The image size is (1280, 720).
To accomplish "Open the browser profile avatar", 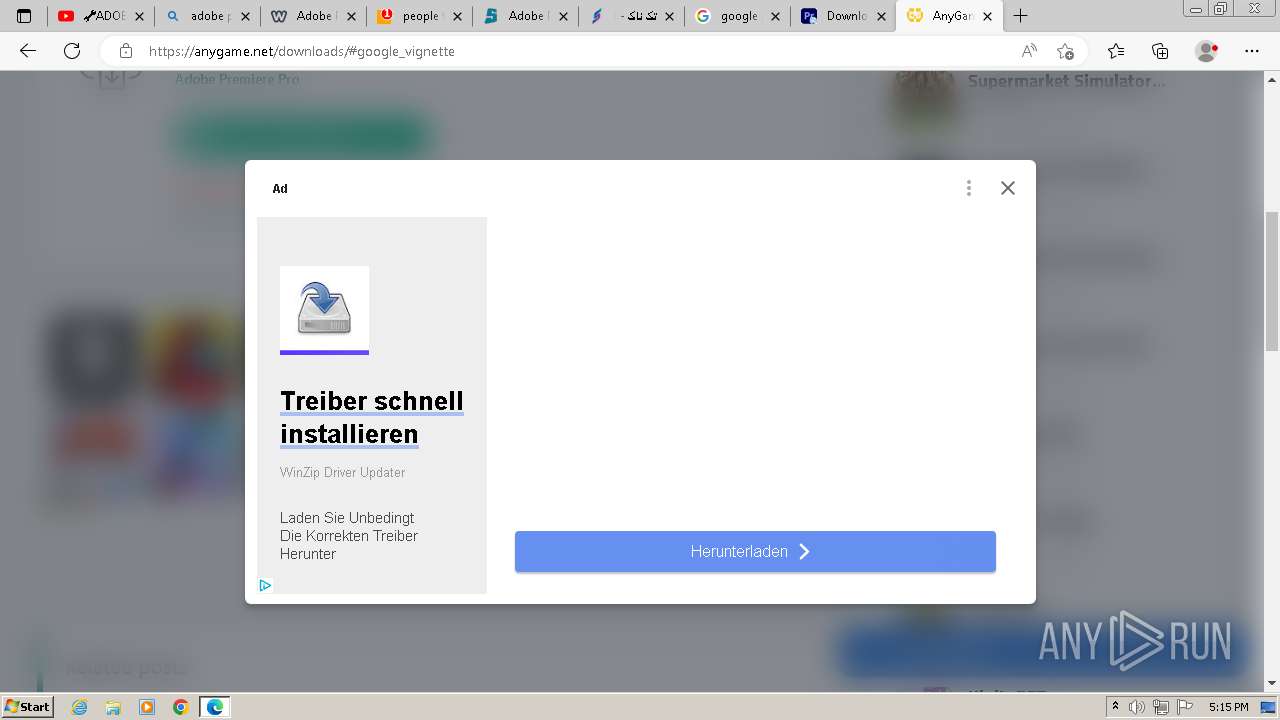I will coord(1207,51).
